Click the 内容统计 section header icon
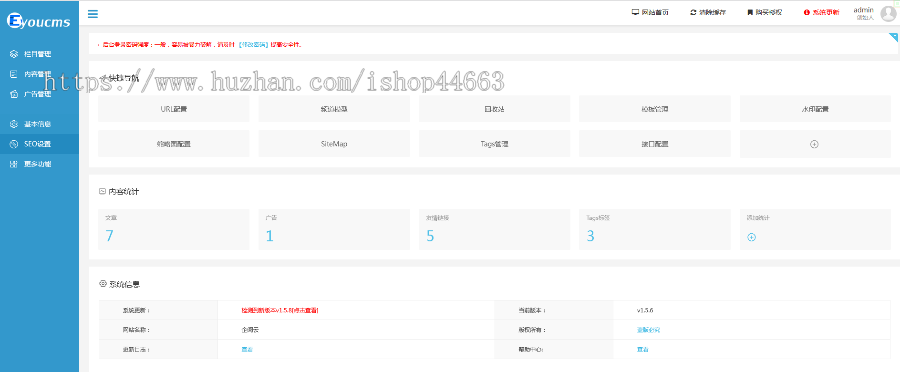The image size is (900, 372). [103, 191]
